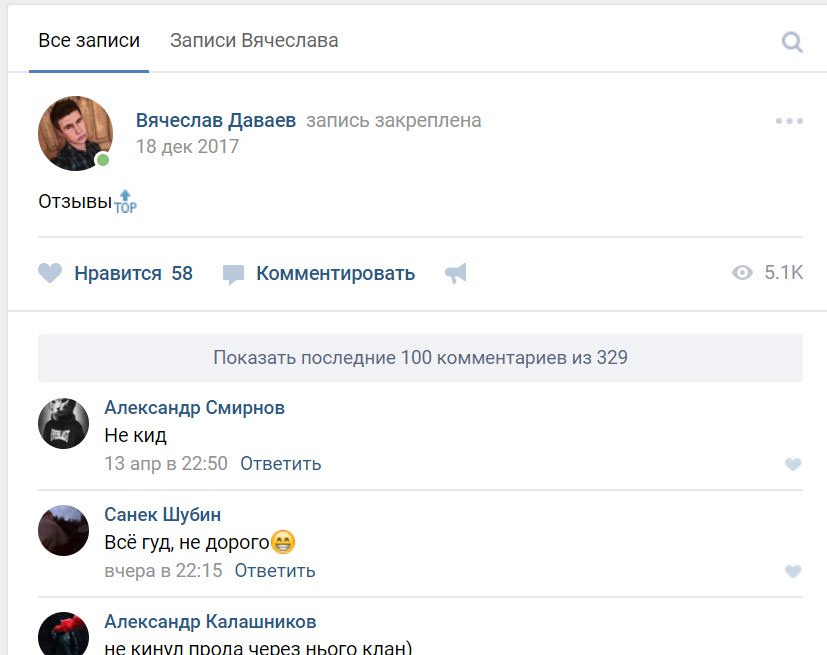Like Александр Смирнов's comment
Screen dimensions: 827x655
[x=793, y=464]
